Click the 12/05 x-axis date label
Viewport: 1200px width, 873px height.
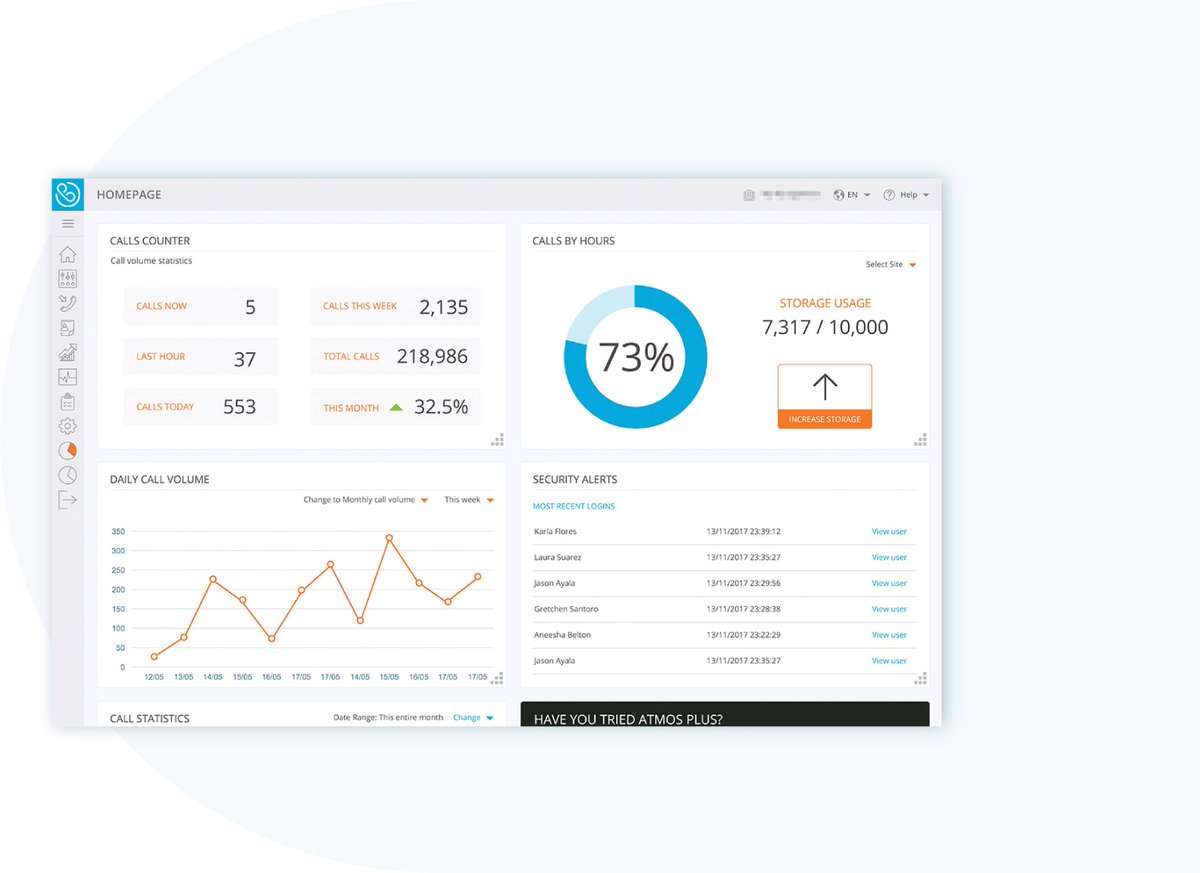tap(154, 677)
